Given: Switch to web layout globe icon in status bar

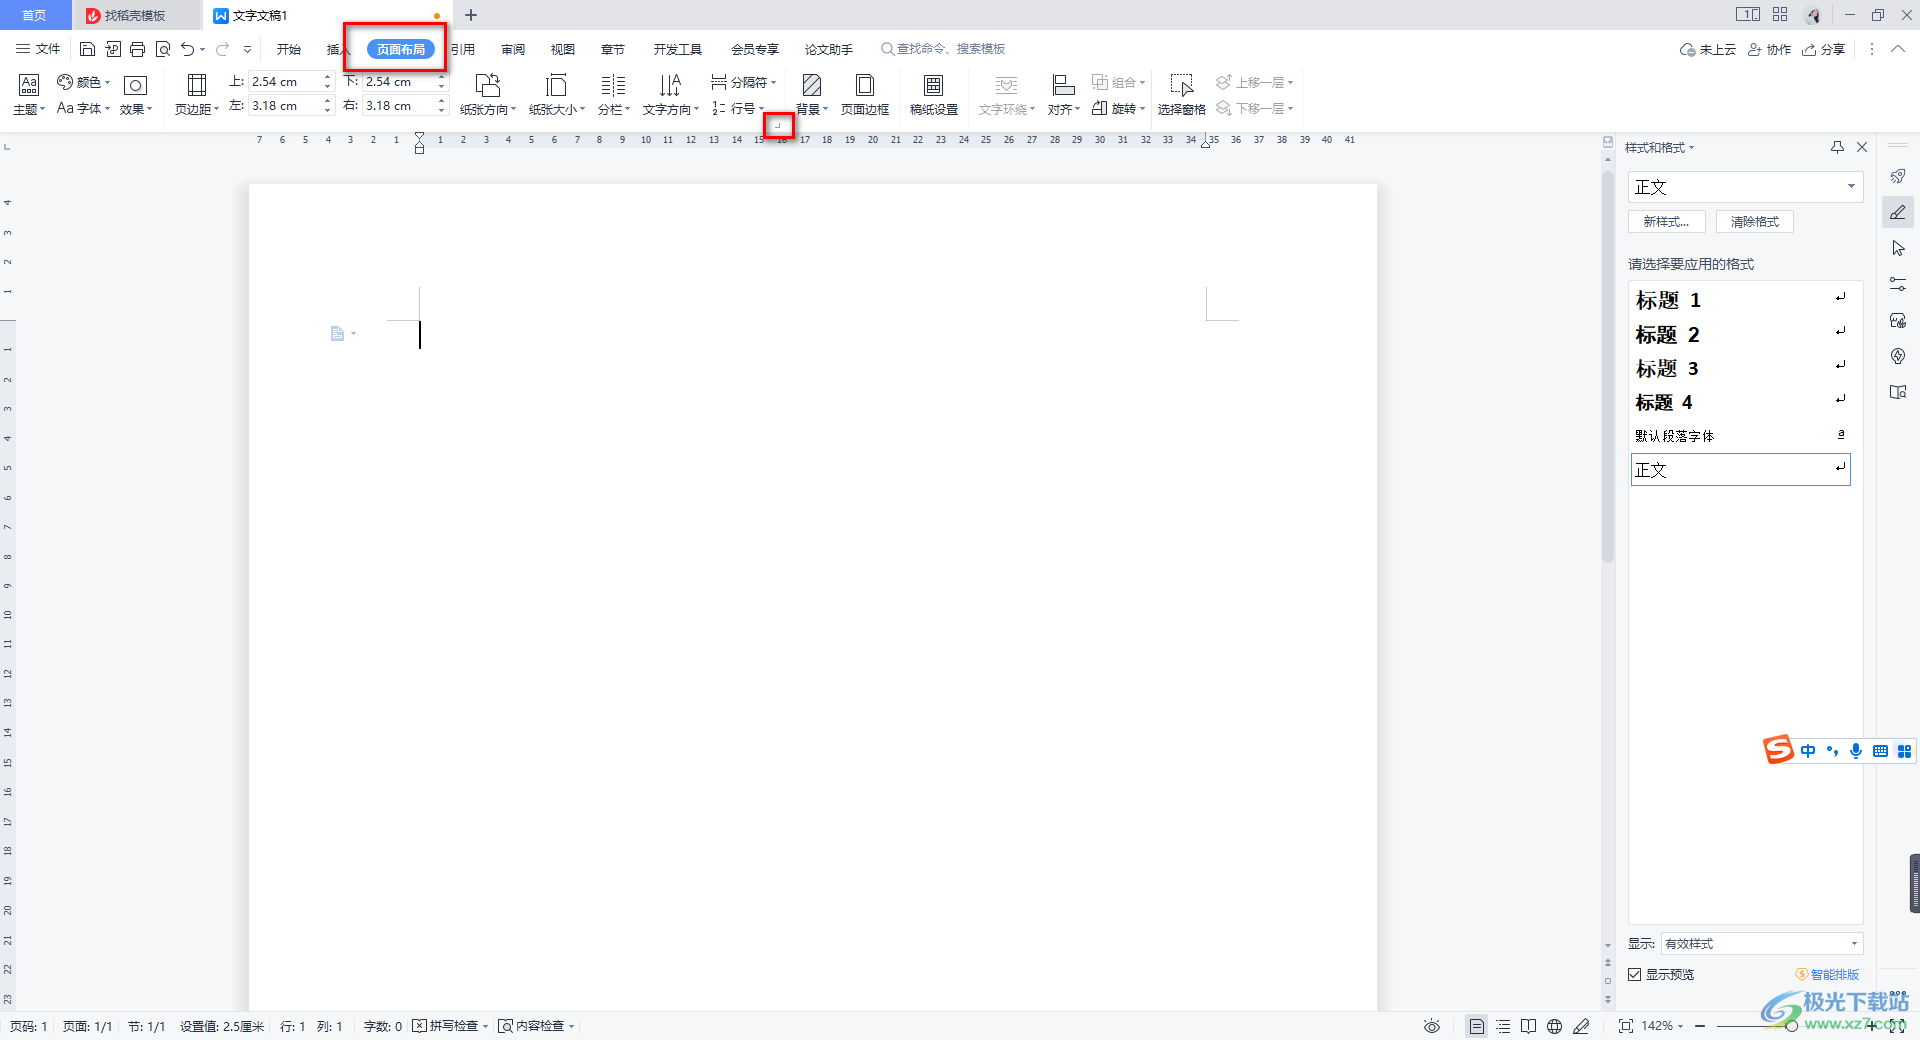Looking at the screenshot, I should coord(1554,1026).
